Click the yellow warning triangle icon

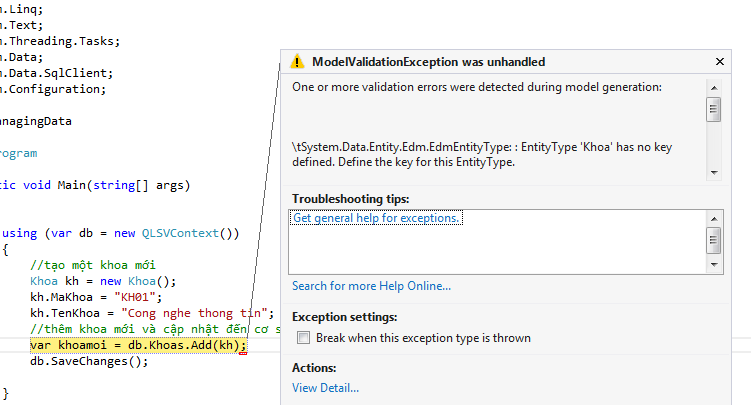pyautogui.click(x=297, y=62)
